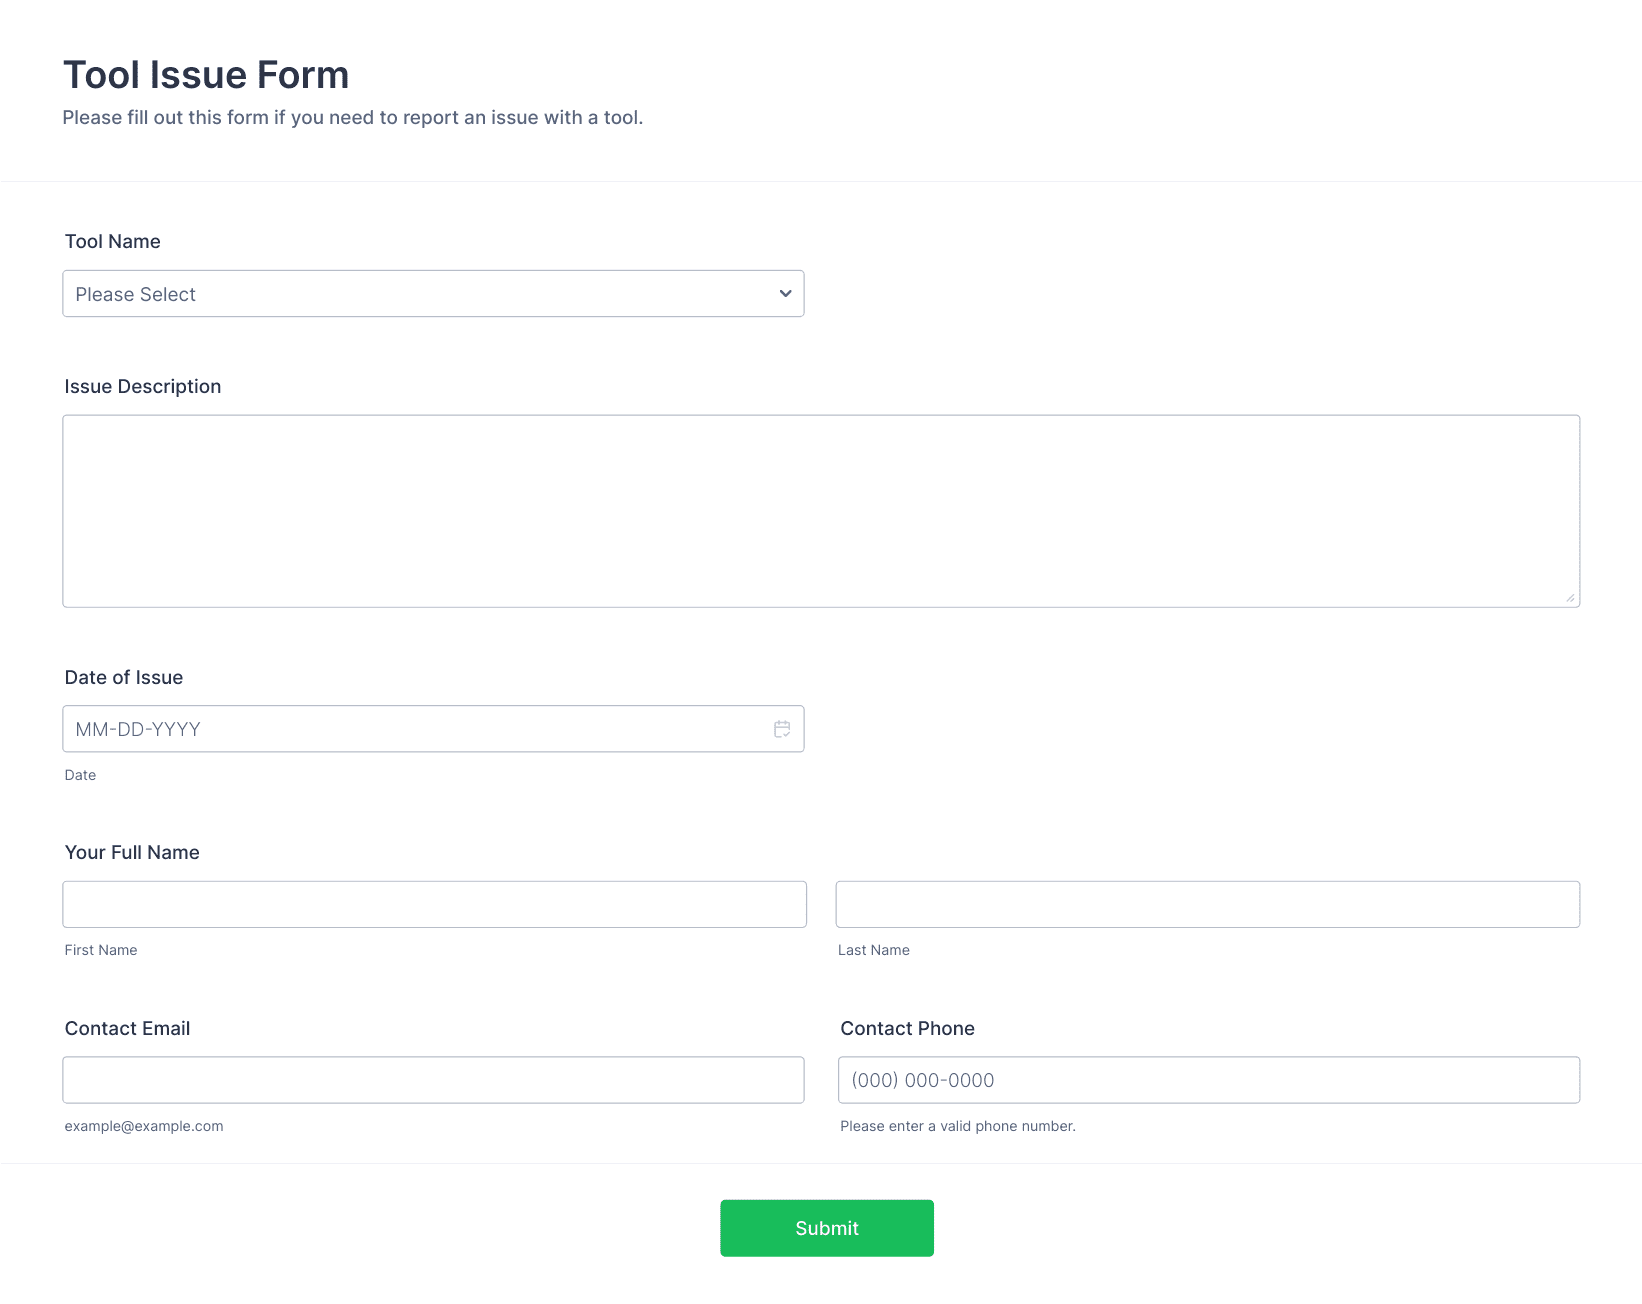Click the MM-DD-YYYY date field
This screenshot has height=1304, width=1642.
pyautogui.click(x=415, y=729)
